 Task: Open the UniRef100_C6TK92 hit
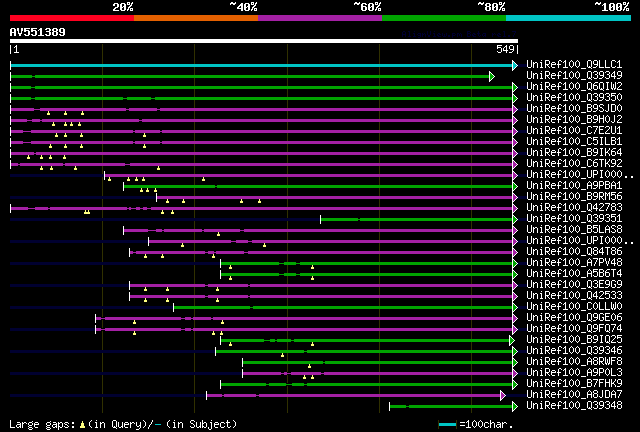tap(574, 164)
